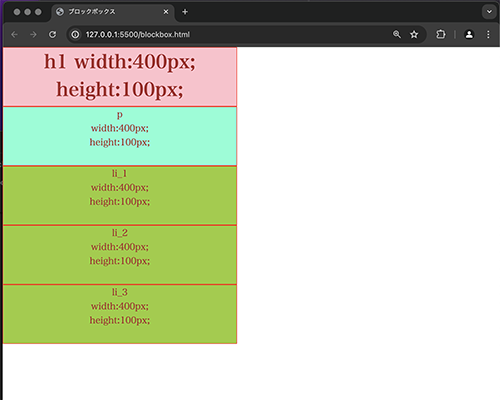Click the li_3 label

point(120,292)
